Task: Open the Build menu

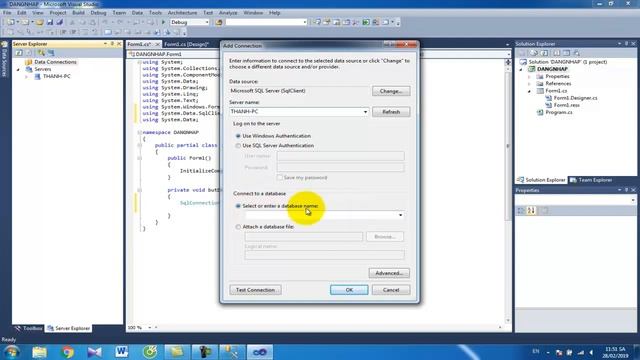Action: pos(78,13)
